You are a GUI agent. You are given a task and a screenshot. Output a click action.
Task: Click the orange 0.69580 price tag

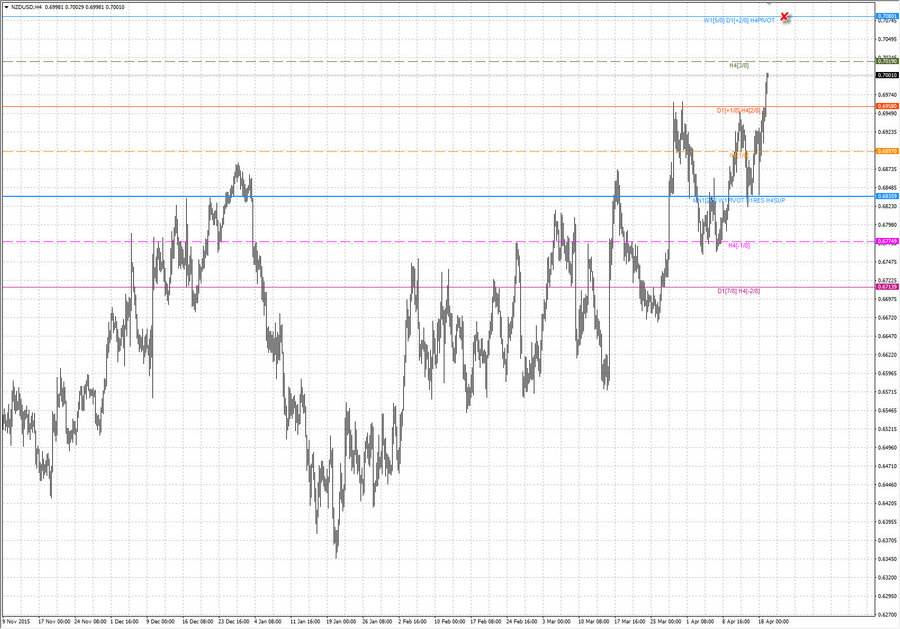pos(886,106)
